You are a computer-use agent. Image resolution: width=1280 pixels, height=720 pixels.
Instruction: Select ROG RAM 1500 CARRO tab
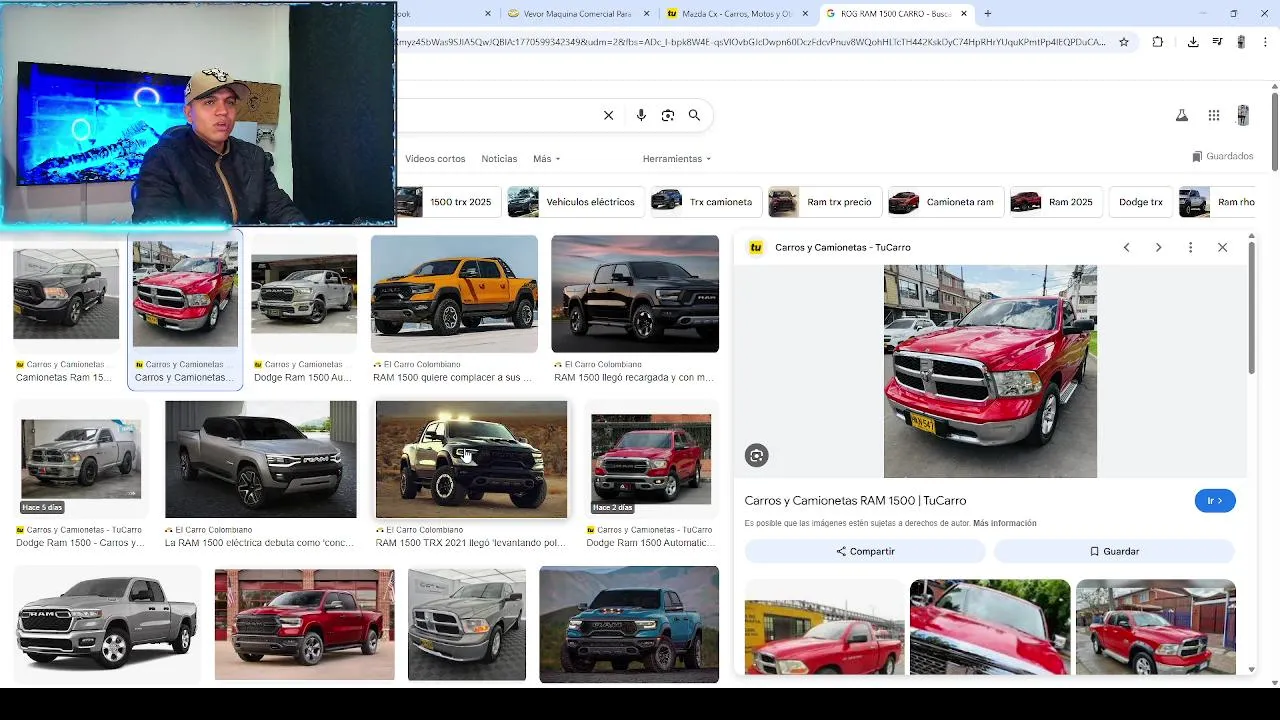[896, 14]
